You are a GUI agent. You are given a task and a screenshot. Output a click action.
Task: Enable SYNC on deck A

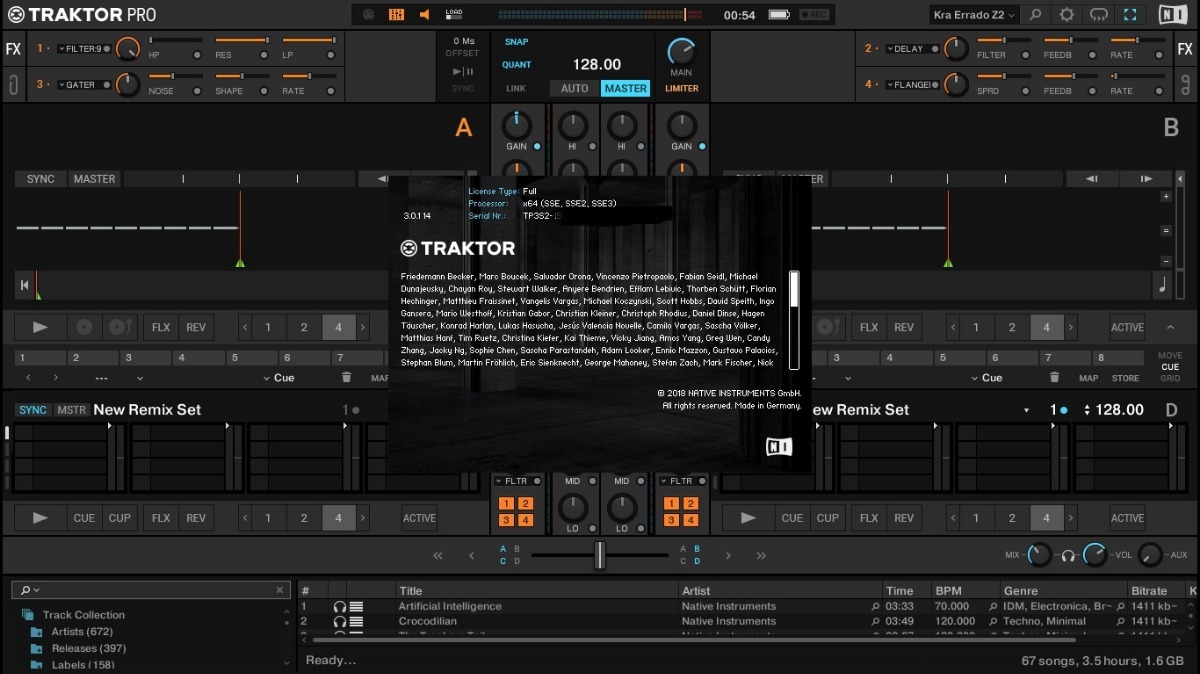click(x=41, y=179)
